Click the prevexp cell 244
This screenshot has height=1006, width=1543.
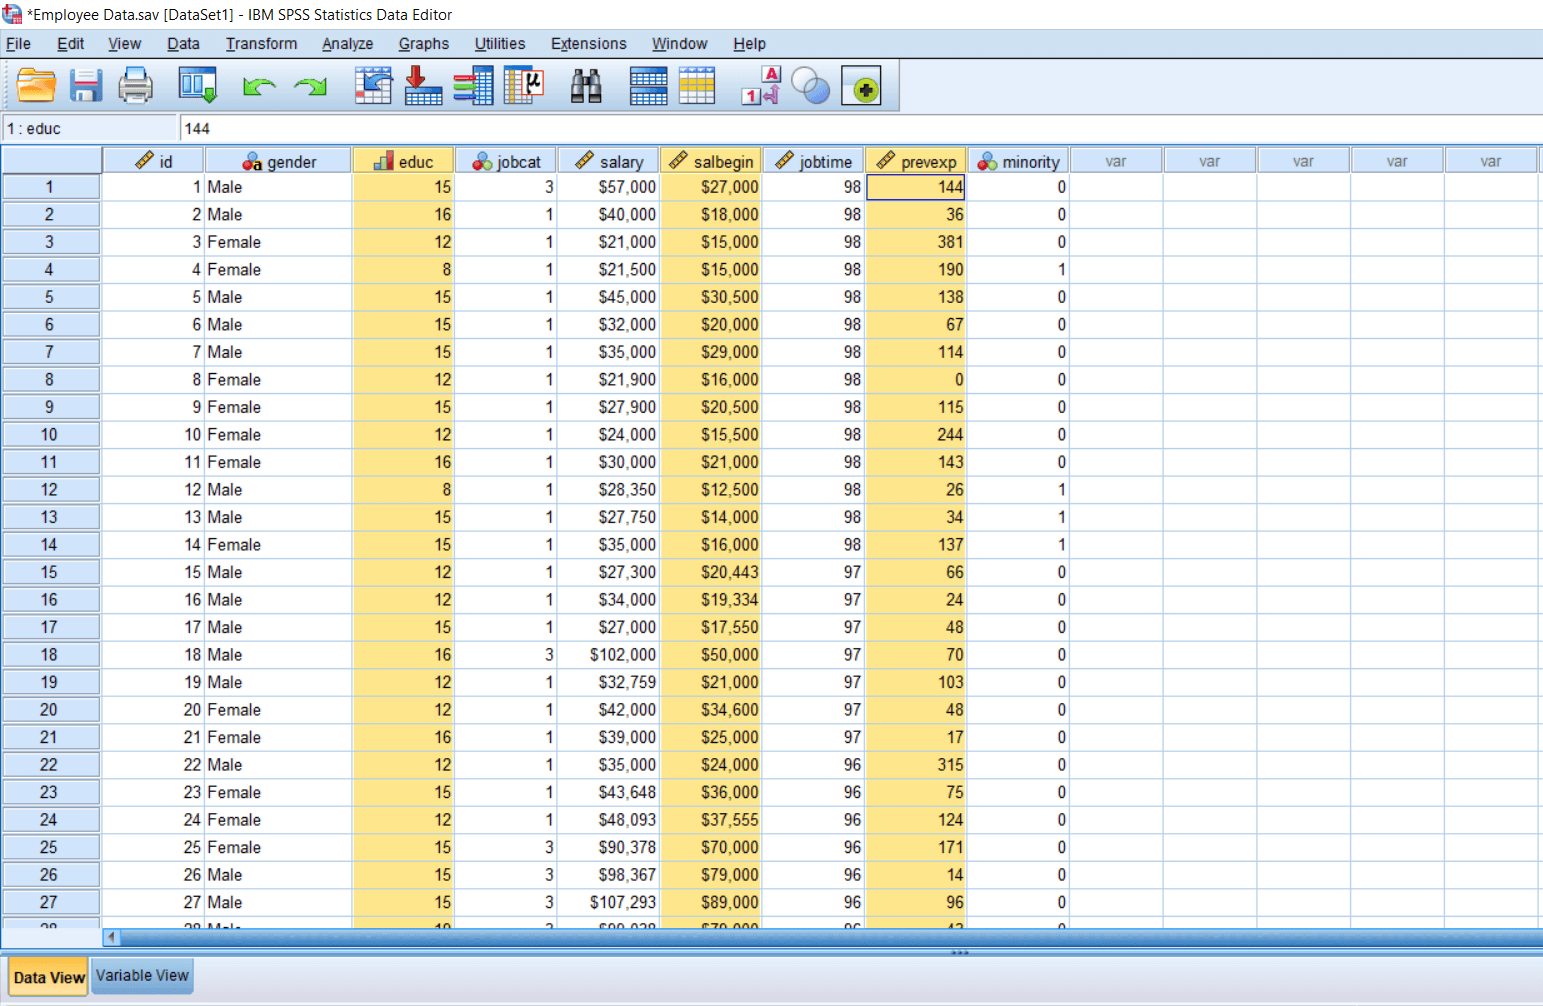pyautogui.click(x=916, y=435)
